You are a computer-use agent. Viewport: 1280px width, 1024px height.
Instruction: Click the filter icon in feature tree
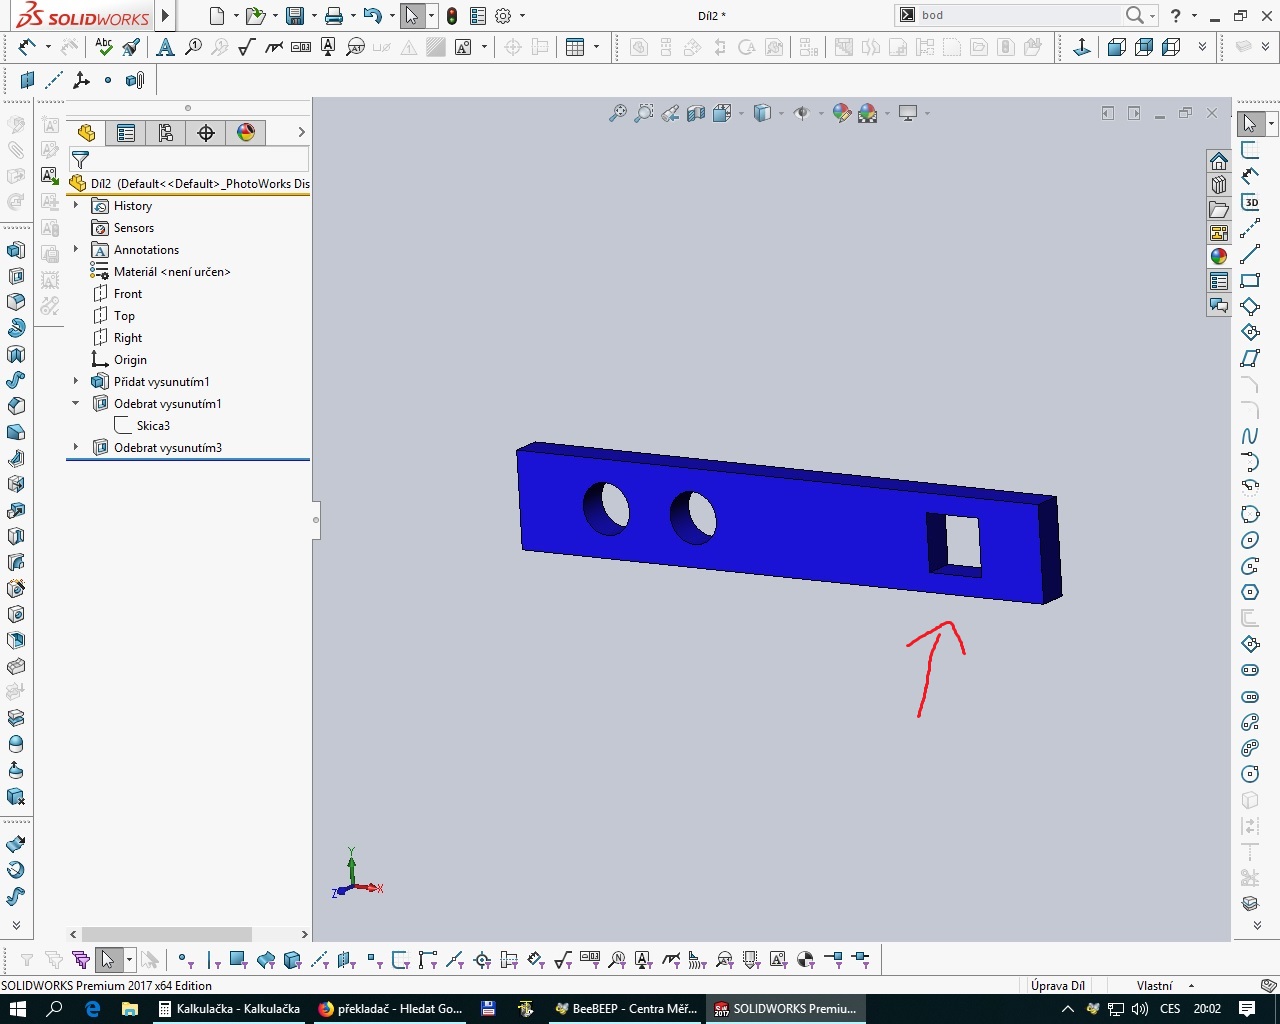tap(81, 160)
